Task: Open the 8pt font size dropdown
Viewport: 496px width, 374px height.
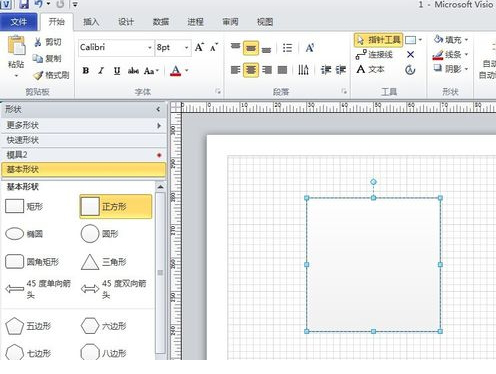Action: 187,48
